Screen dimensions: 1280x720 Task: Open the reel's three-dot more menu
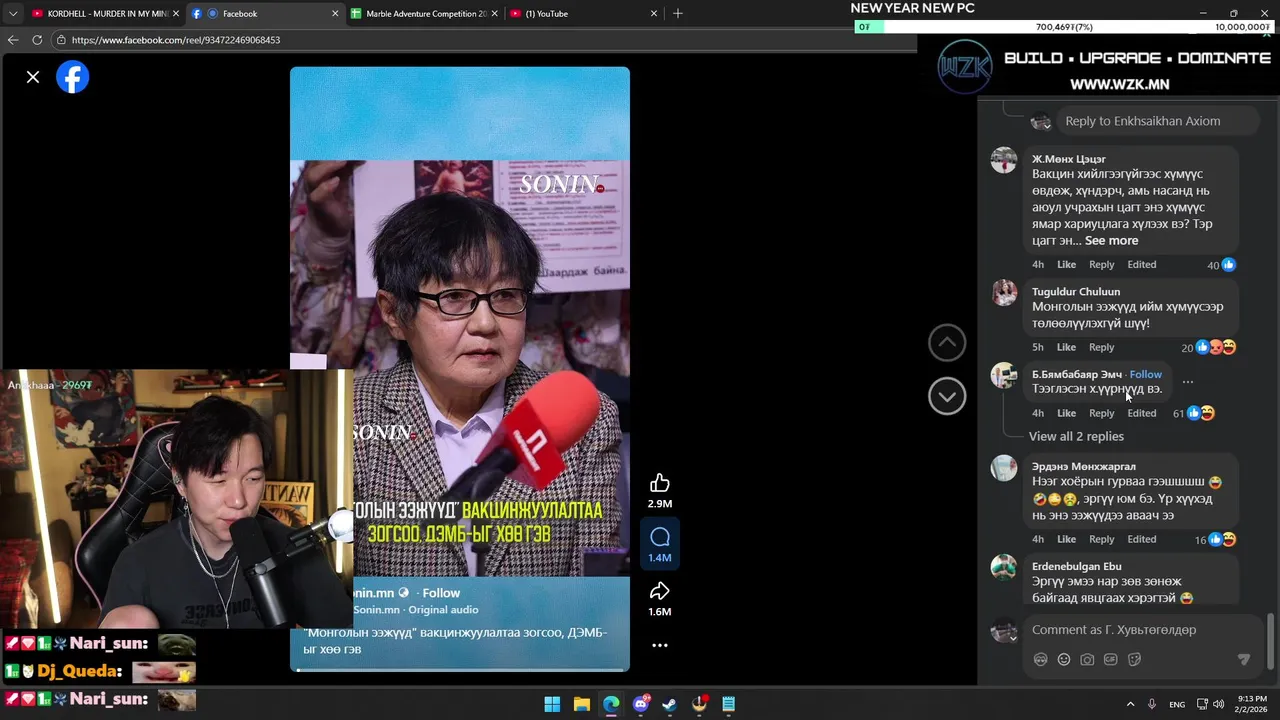click(x=660, y=645)
